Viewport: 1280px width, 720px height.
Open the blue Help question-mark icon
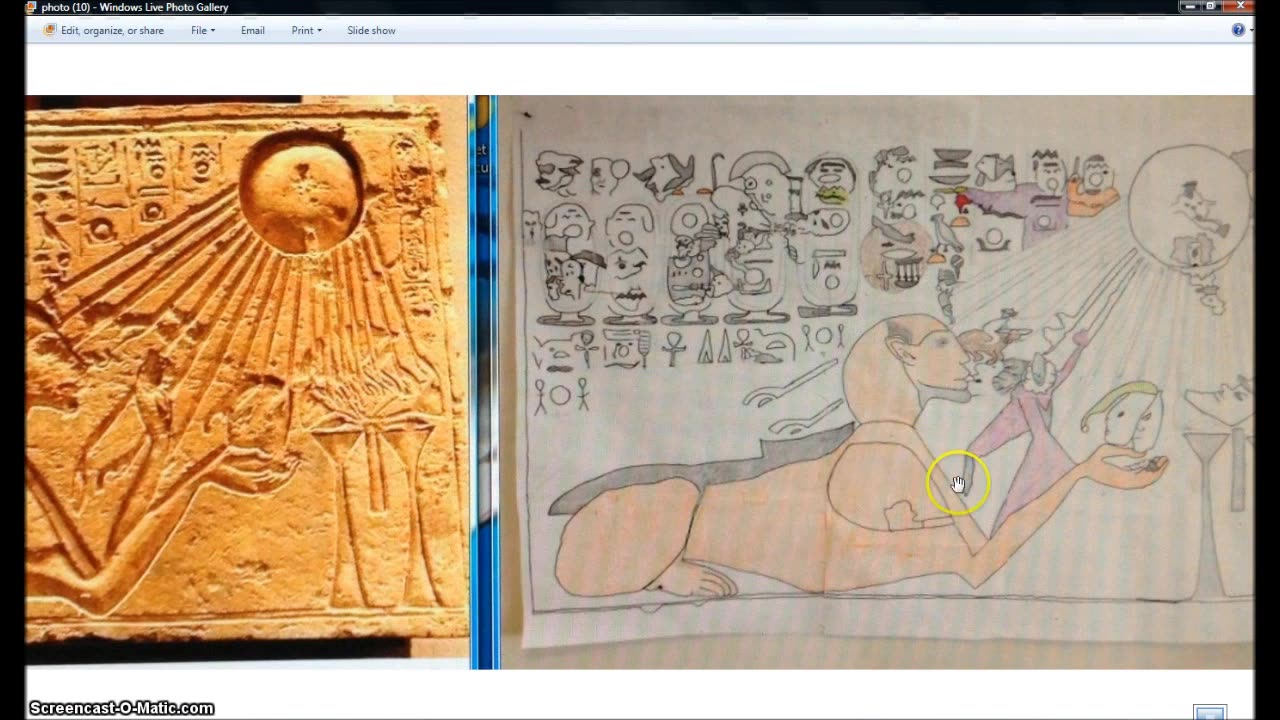tap(1238, 30)
